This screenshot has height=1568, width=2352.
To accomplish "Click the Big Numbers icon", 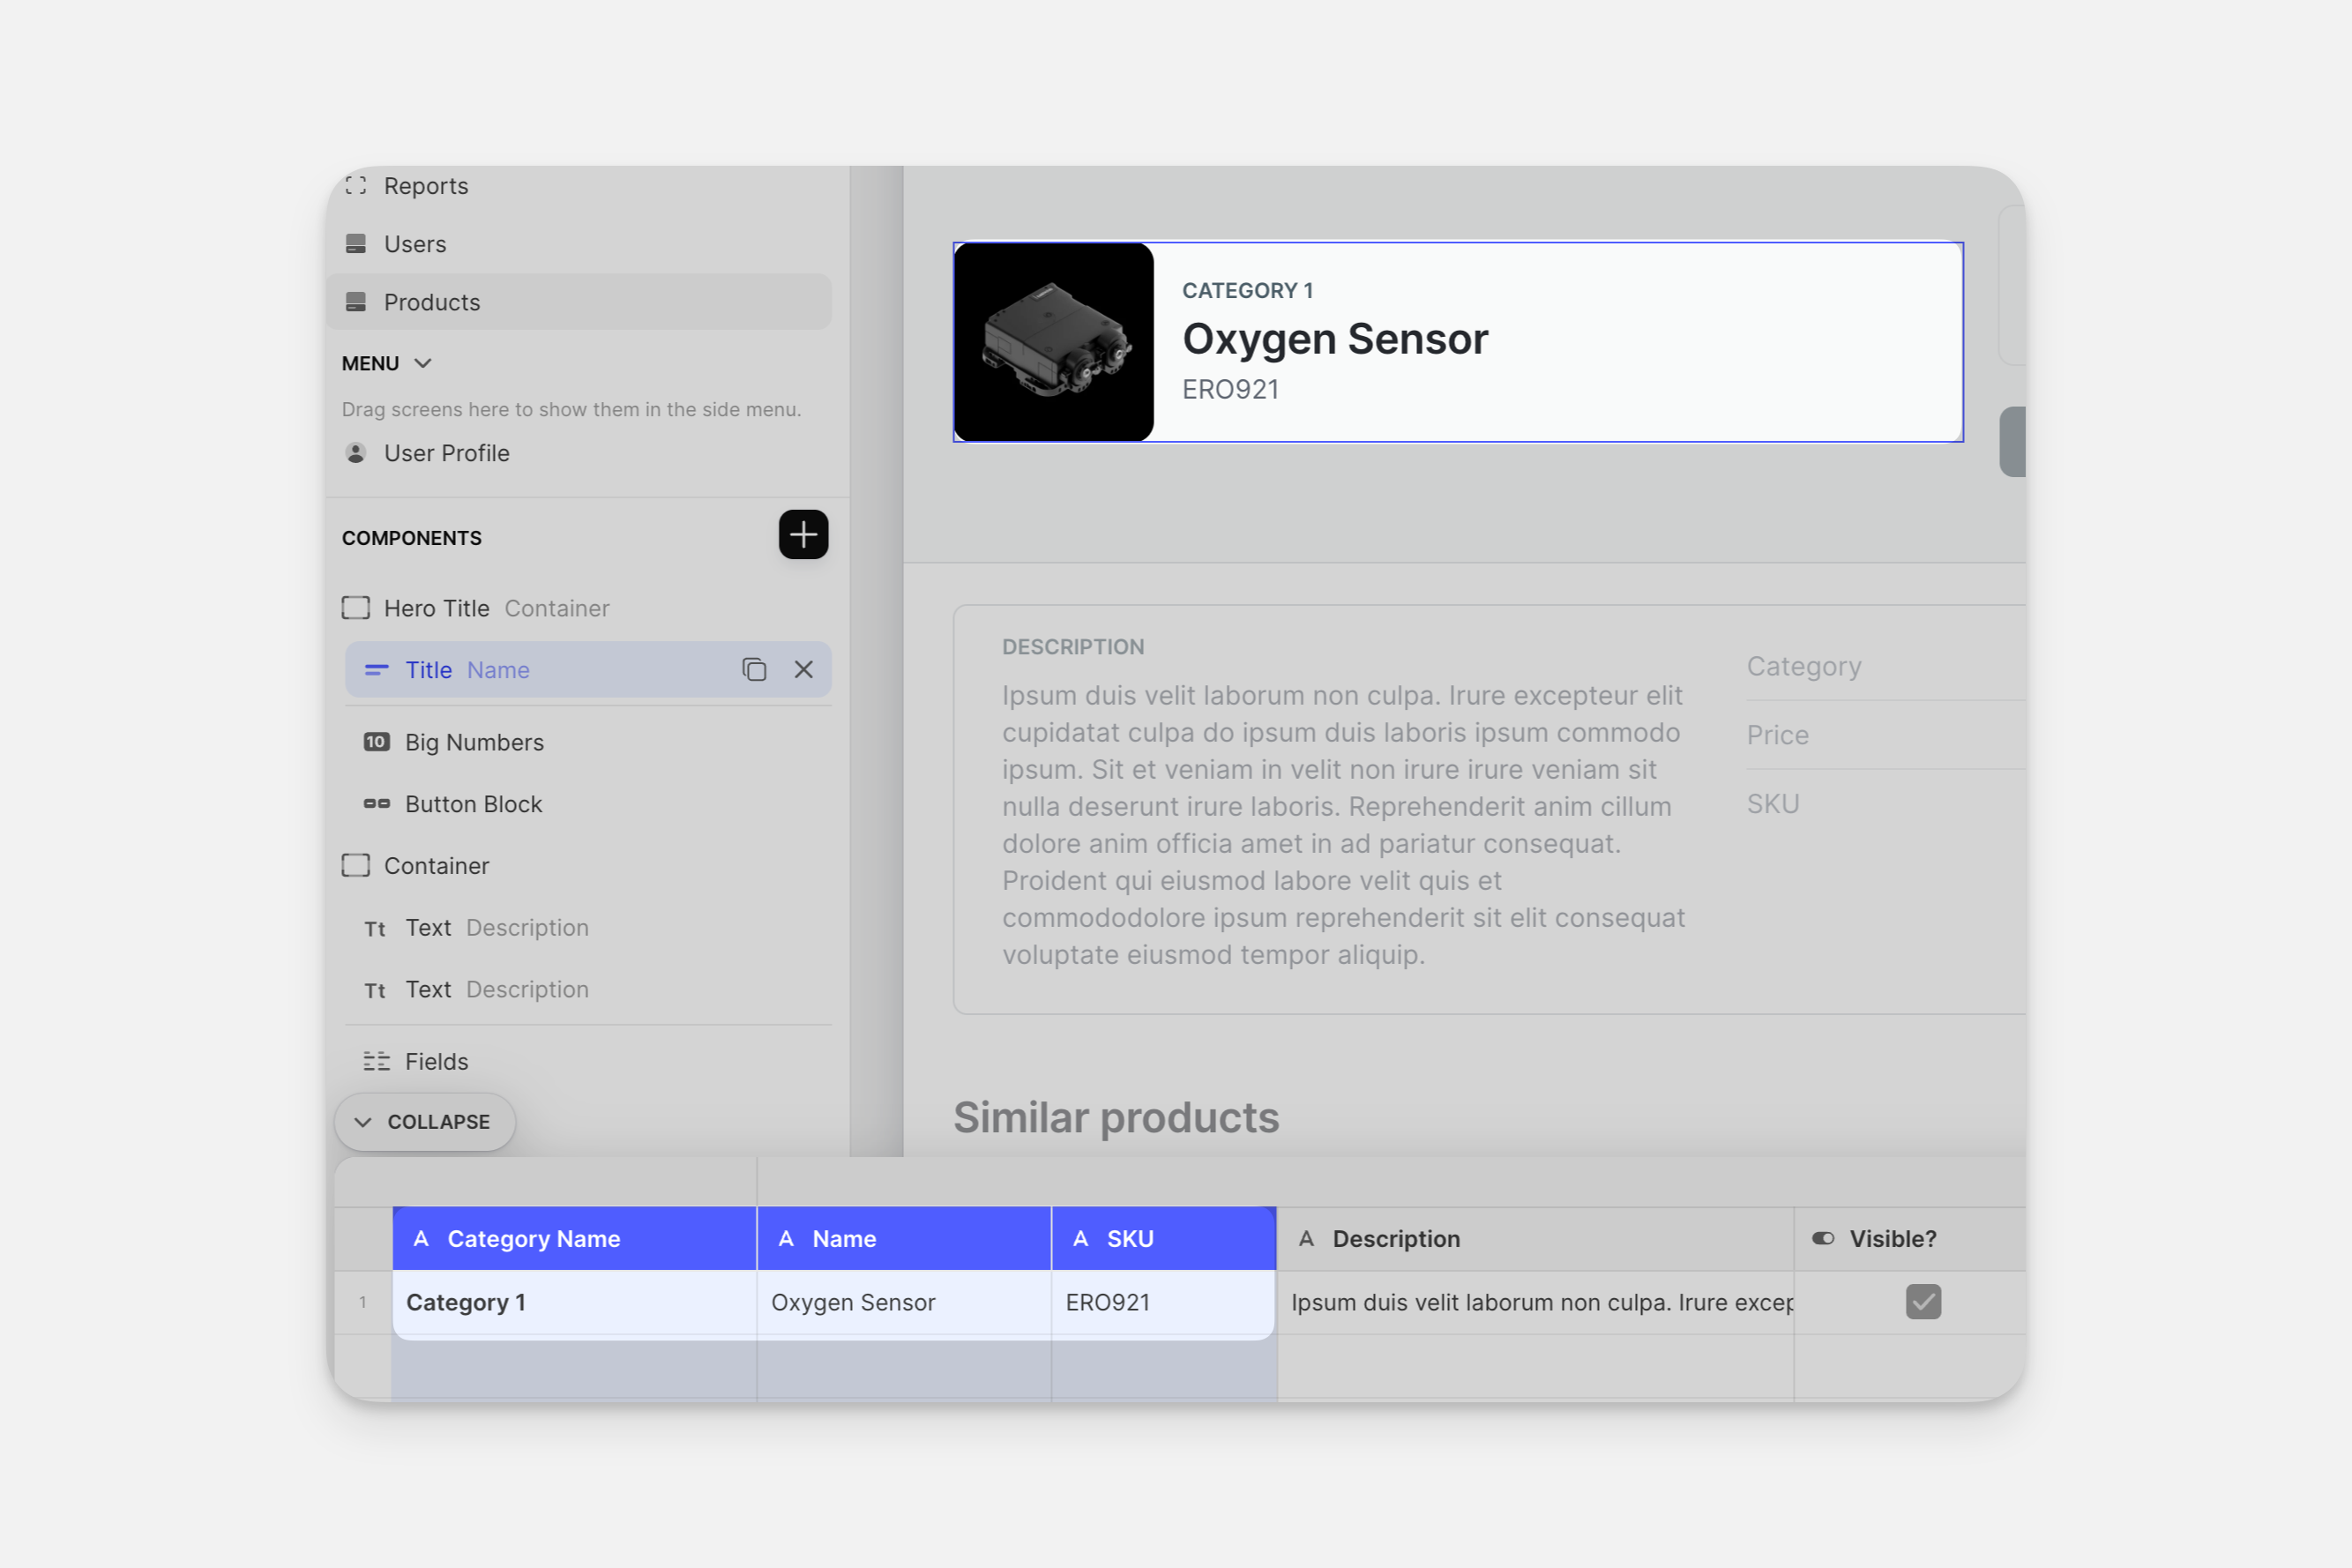I will point(377,742).
